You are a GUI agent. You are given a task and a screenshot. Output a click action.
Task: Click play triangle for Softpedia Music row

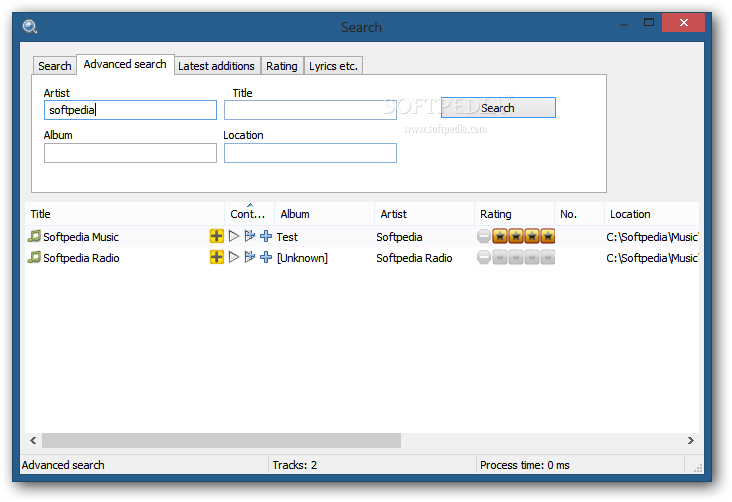(234, 236)
